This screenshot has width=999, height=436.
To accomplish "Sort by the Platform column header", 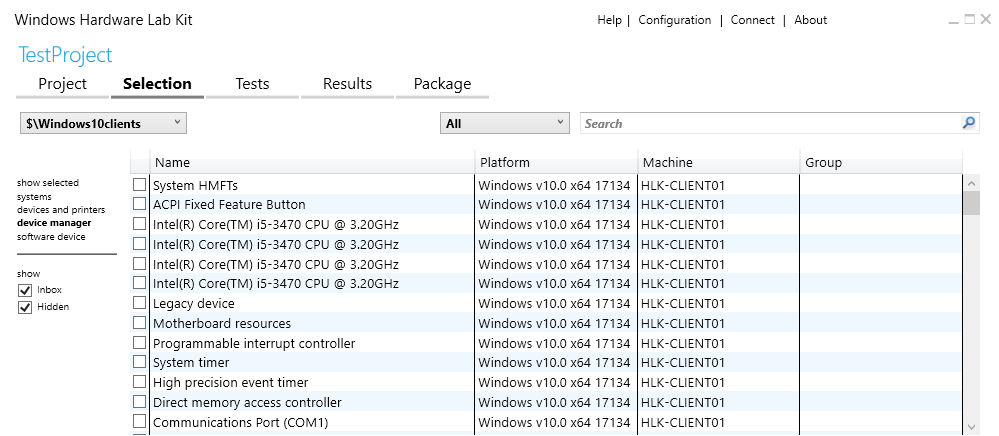I will (x=556, y=163).
